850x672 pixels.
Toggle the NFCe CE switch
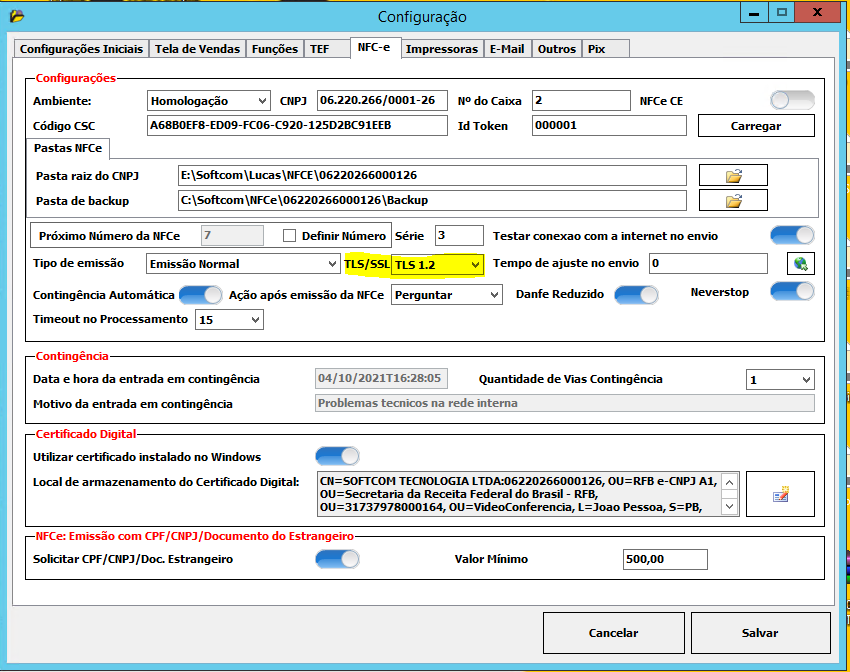(791, 101)
